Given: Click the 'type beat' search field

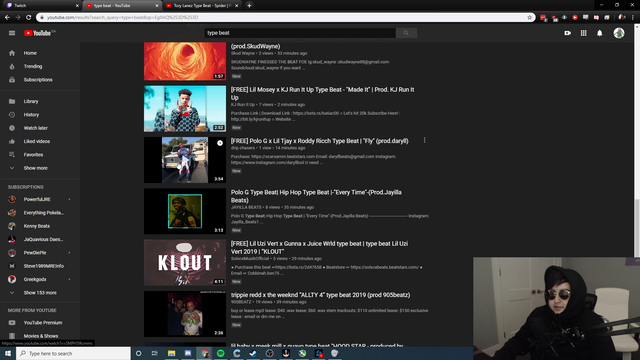Looking at the screenshot, I should 300,33.
